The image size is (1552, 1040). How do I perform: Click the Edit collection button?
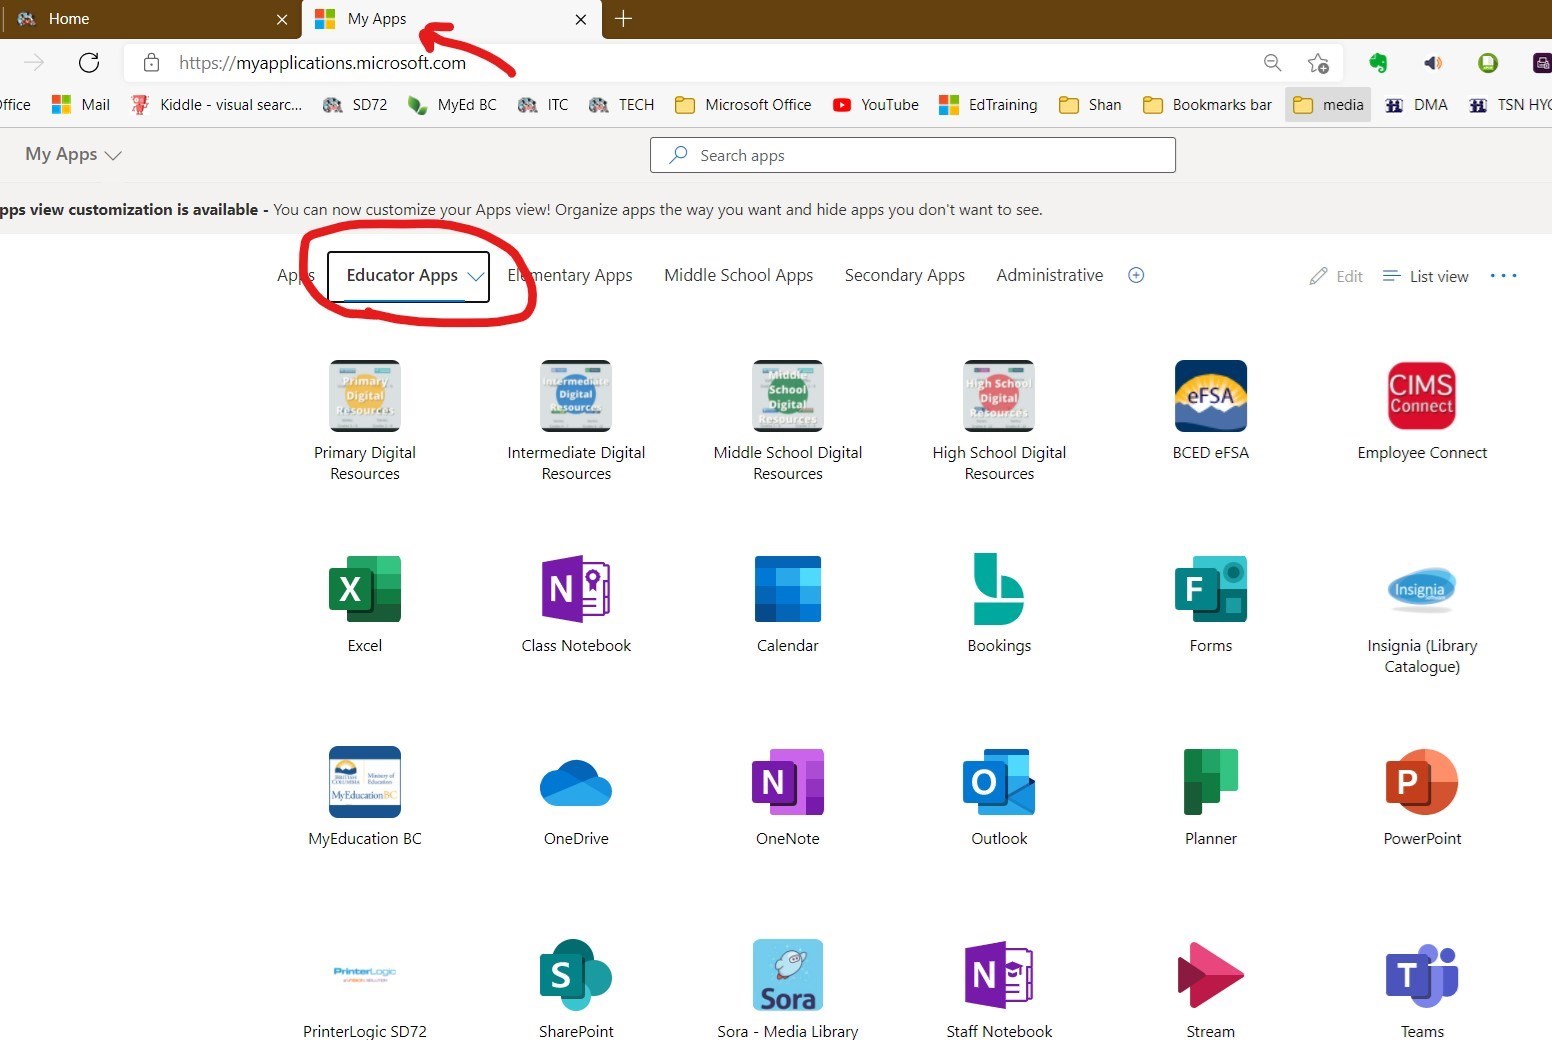pos(1336,276)
